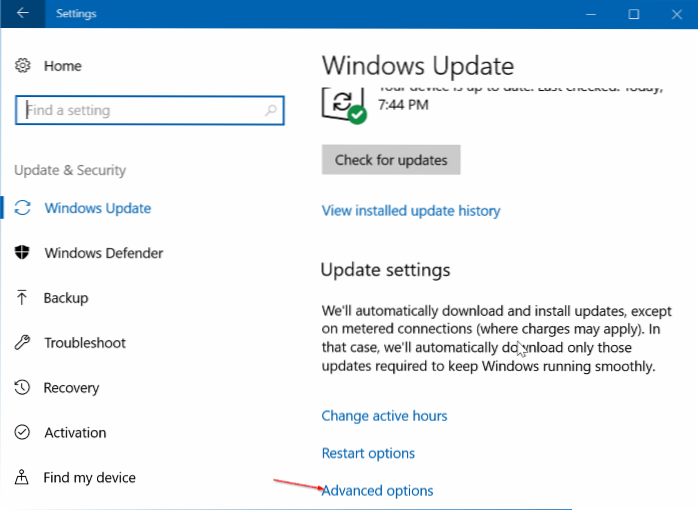Open the Restart options link

(368, 453)
